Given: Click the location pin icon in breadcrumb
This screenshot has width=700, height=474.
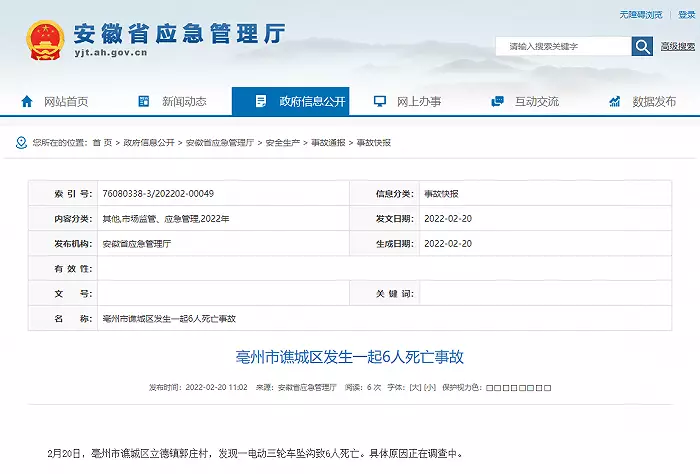Looking at the screenshot, I should tap(21, 143).
